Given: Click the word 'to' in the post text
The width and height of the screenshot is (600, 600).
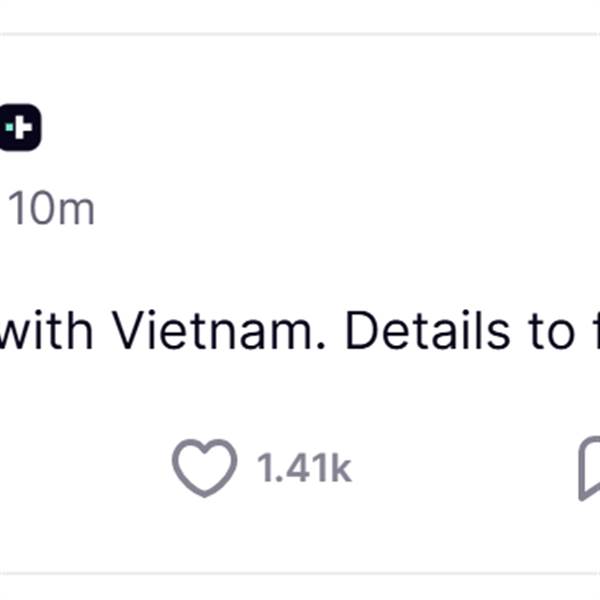Looking at the screenshot, I should click(551, 331).
